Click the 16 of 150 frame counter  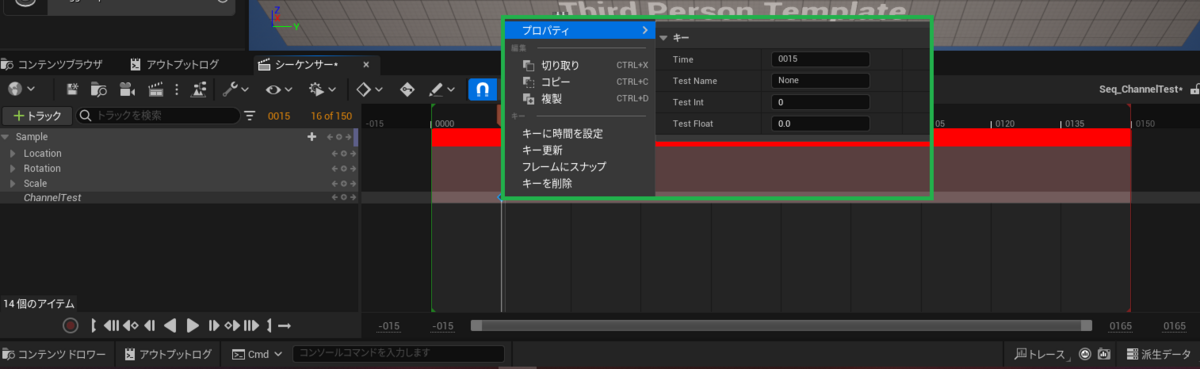click(x=331, y=116)
